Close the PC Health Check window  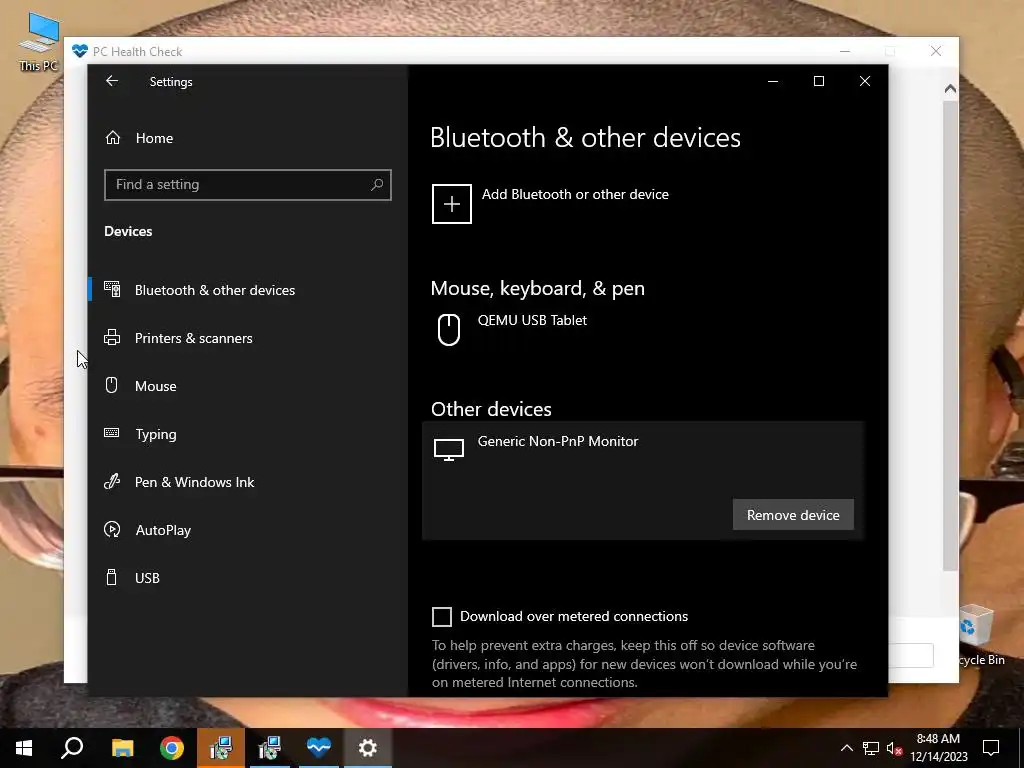936,51
